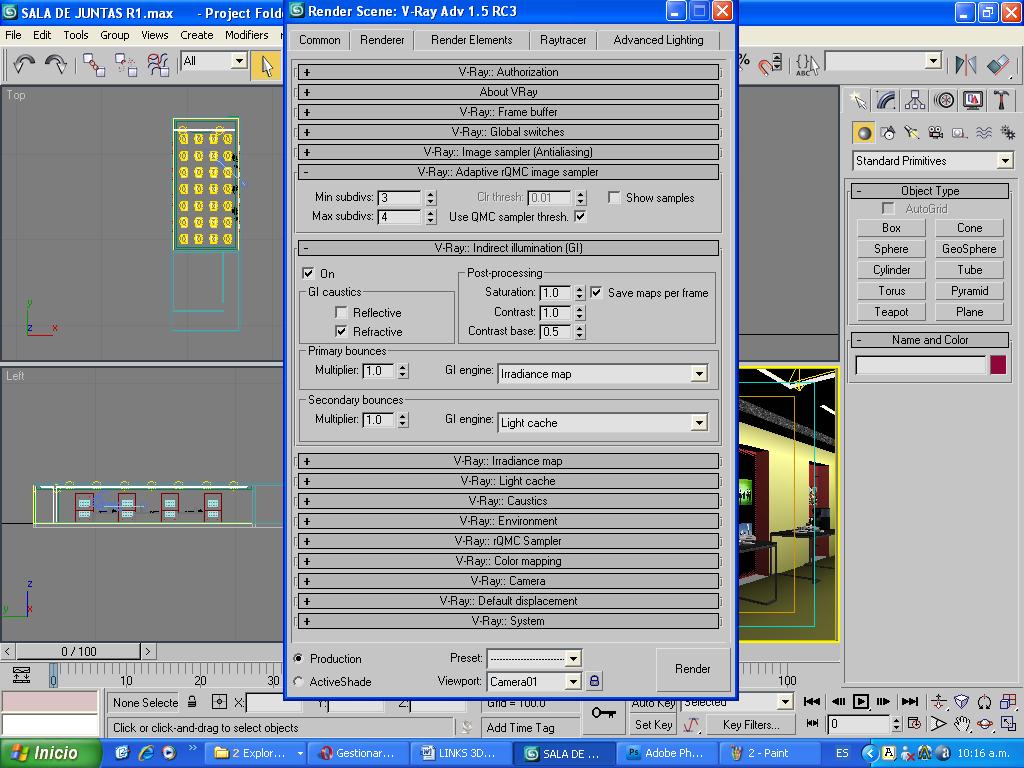Open the Create panel tab icon
The height and width of the screenshot is (768, 1024).
pos(857,100)
